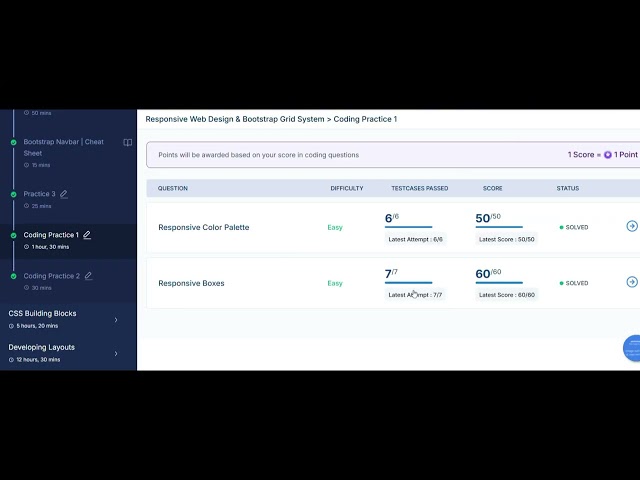Open the Practice 3 lesson
The height and width of the screenshot is (480, 640).
click(39, 194)
